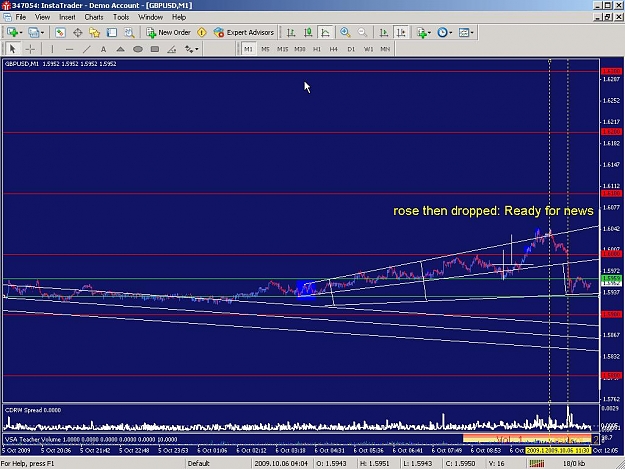Screen dimensions: 625x469
Task: Open the Indicators list icon
Action: click(422, 32)
